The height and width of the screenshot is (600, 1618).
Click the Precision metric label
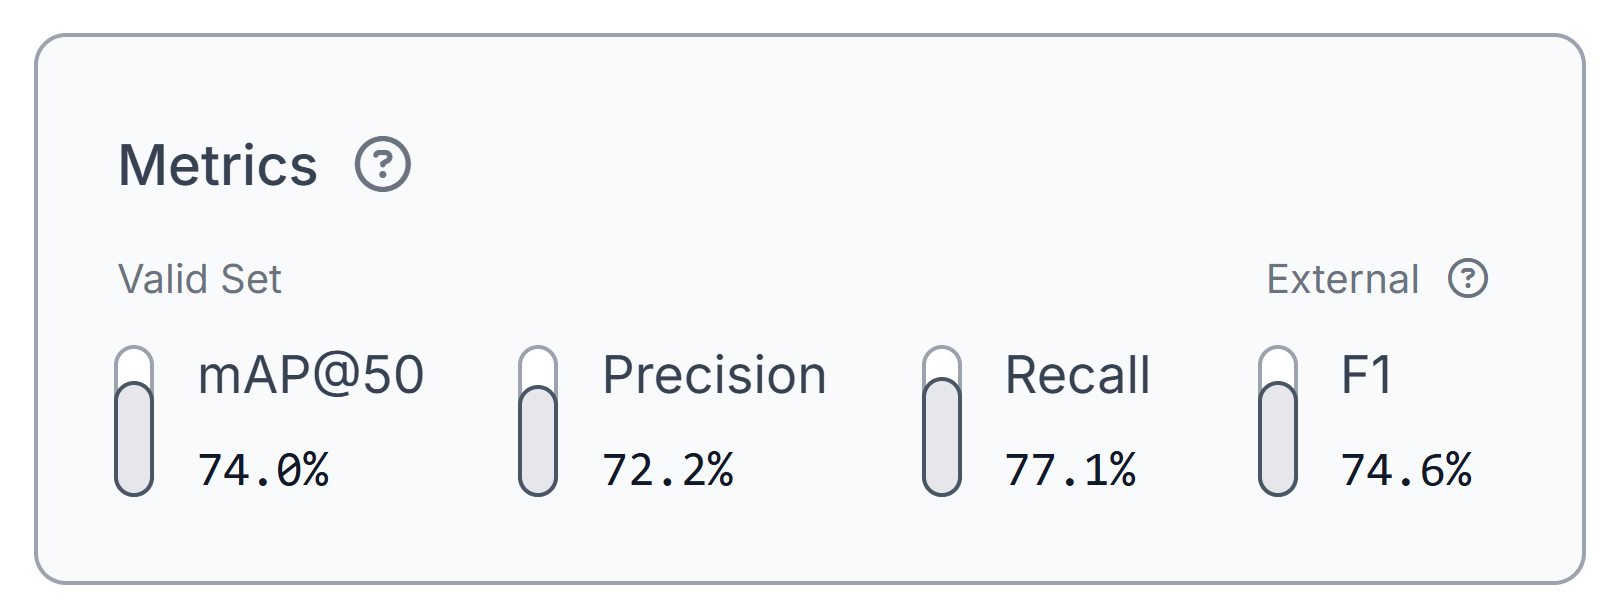715,375
